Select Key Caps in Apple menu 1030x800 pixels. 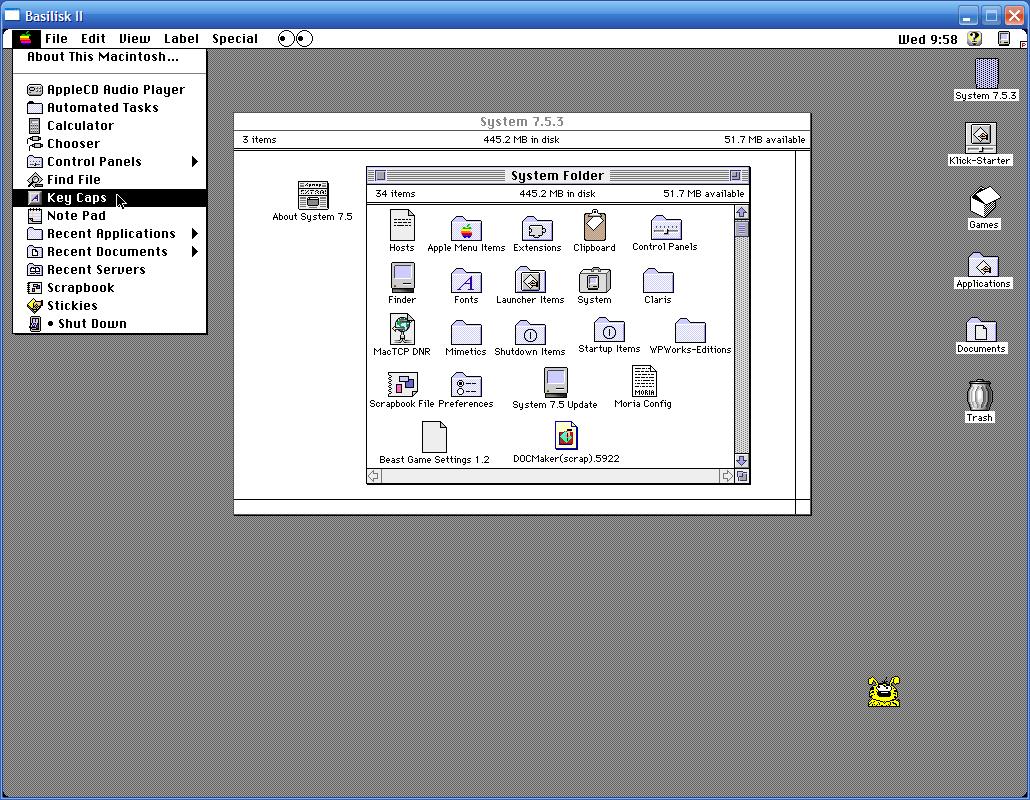[x=110, y=198]
